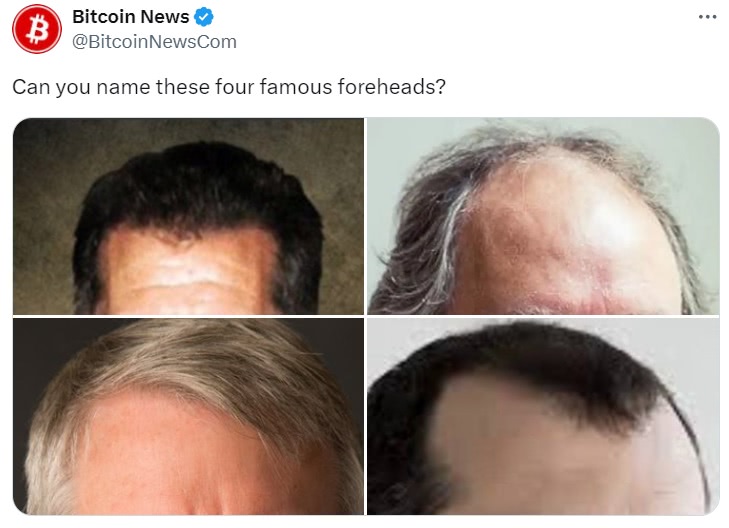This screenshot has height=528, width=729.
Task: Open the @BitcoinNewsCom handle link
Action: point(154,42)
